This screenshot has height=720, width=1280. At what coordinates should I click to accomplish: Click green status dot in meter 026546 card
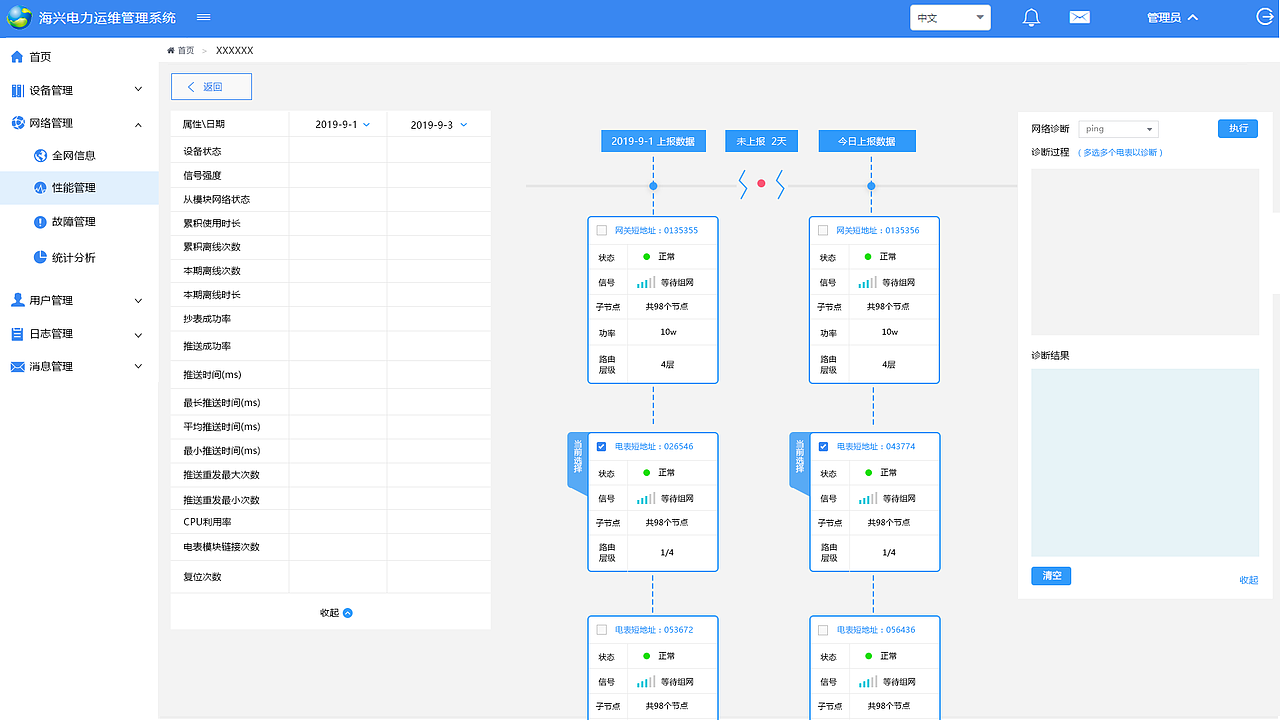647,472
